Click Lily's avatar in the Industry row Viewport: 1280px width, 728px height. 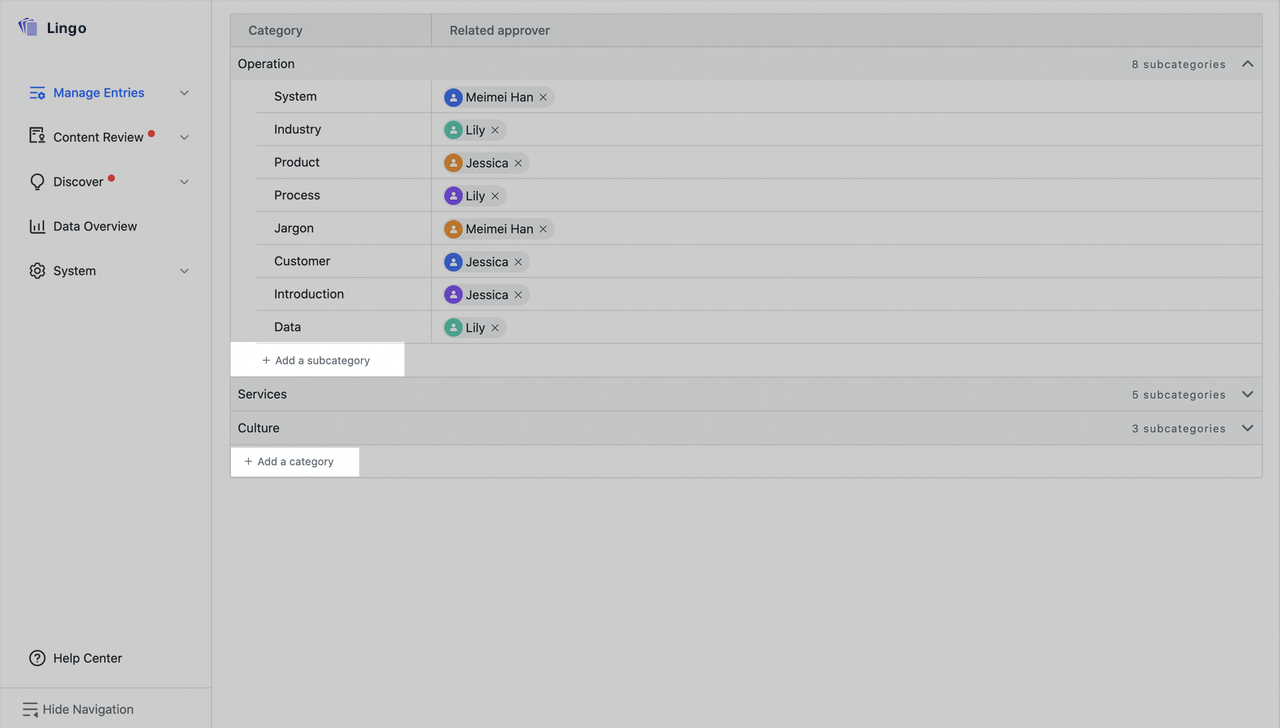point(452,129)
